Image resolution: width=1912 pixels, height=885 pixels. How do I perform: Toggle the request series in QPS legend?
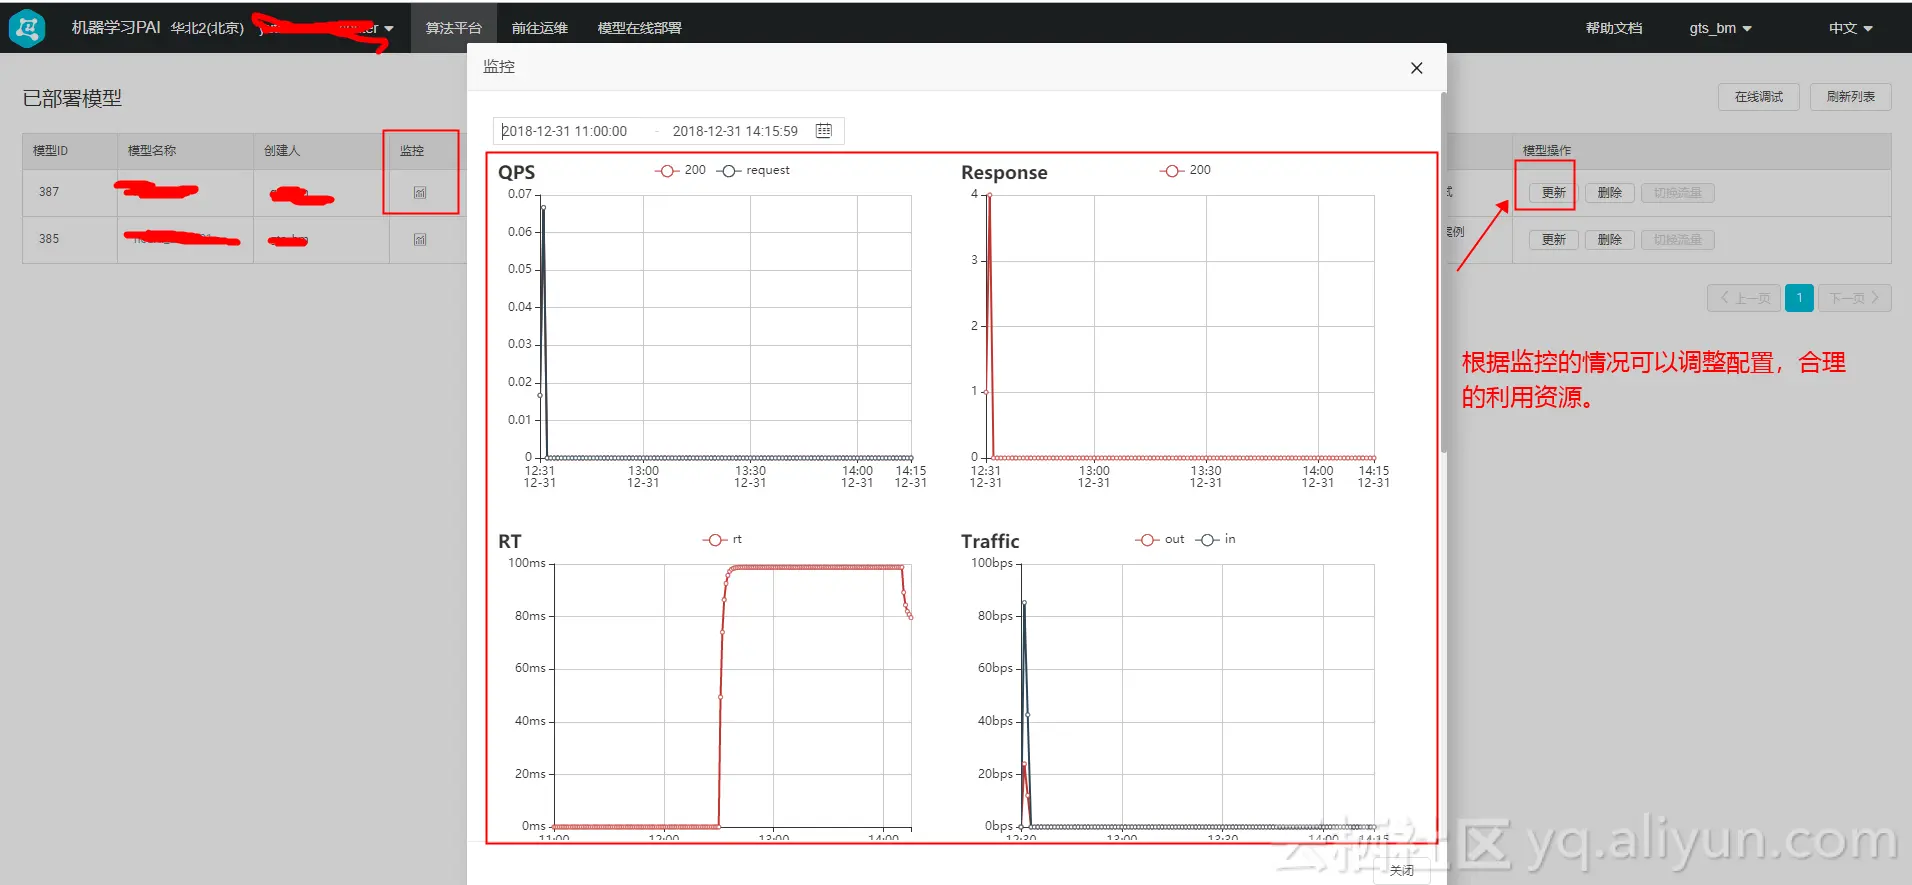coord(754,170)
